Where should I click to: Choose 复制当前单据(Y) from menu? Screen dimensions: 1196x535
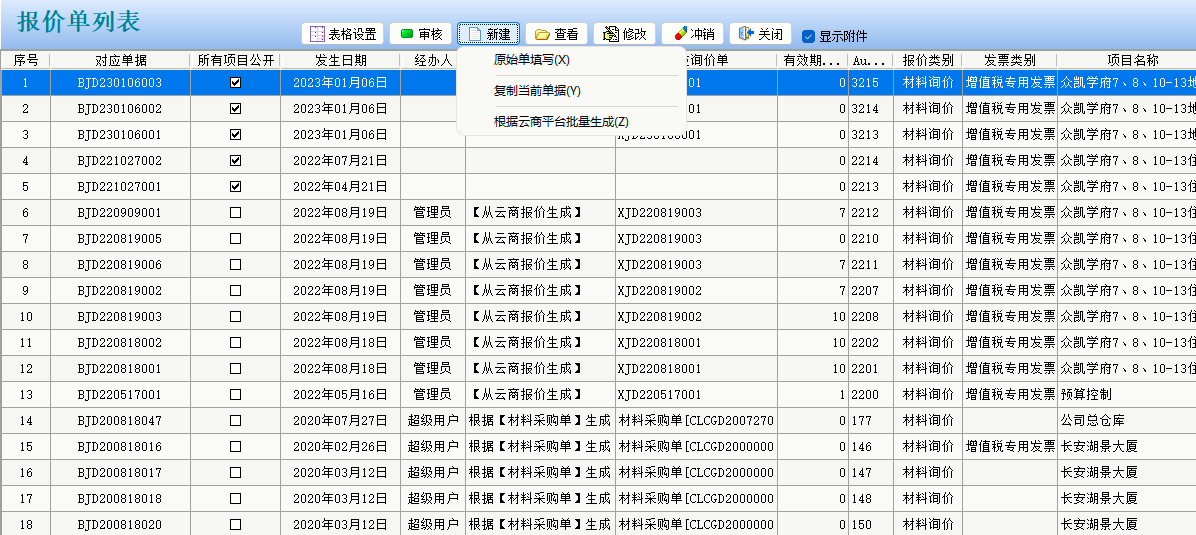[x=537, y=91]
